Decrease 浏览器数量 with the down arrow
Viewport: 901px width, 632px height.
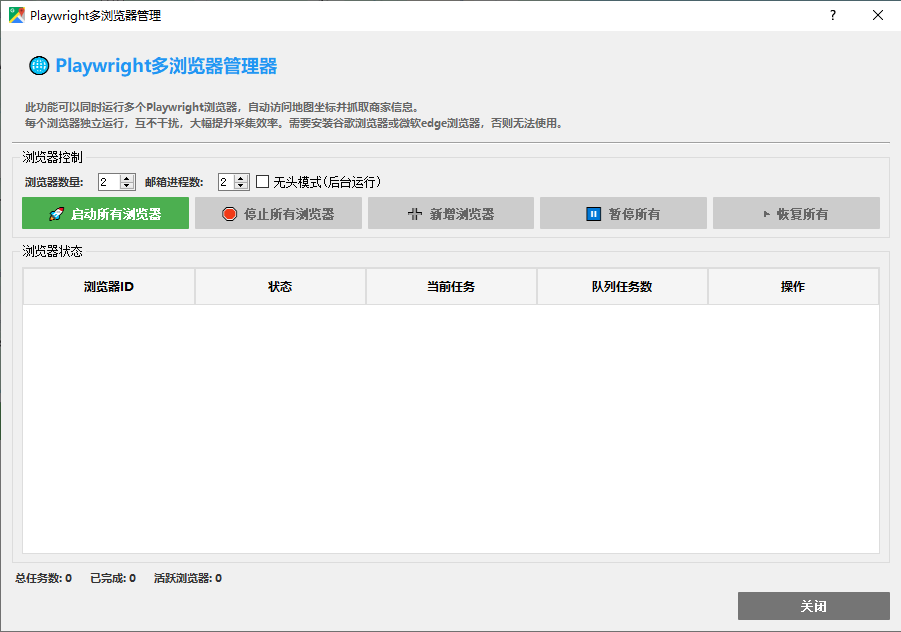pos(128,186)
